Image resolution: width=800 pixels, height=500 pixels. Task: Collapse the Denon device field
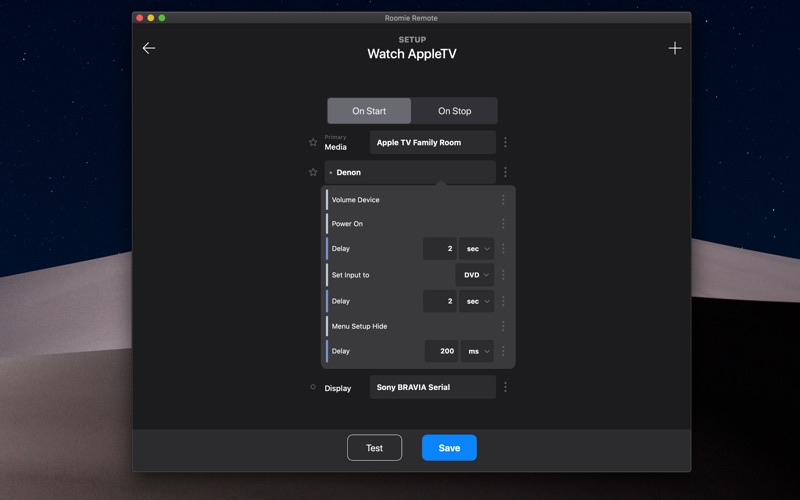tap(410, 172)
